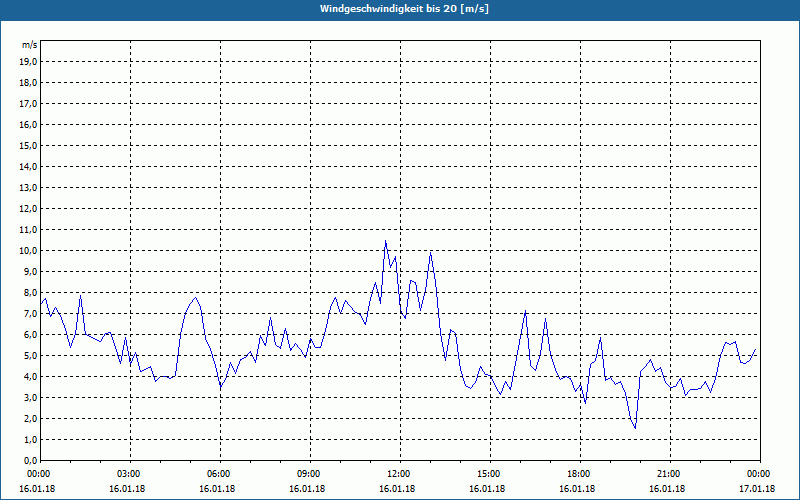
Task: Click the highest peak of the blue wind curve
Action: pos(385,241)
